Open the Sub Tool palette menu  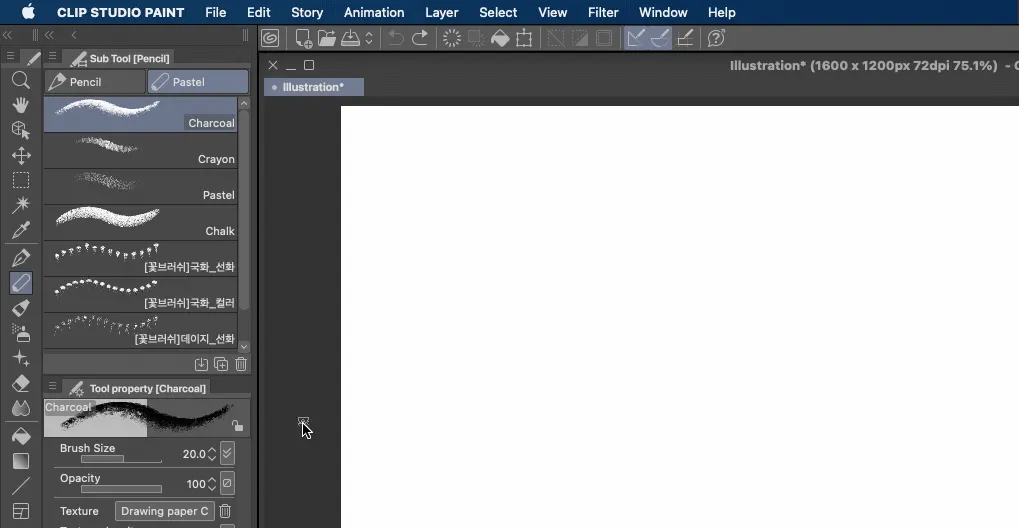point(52,57)
